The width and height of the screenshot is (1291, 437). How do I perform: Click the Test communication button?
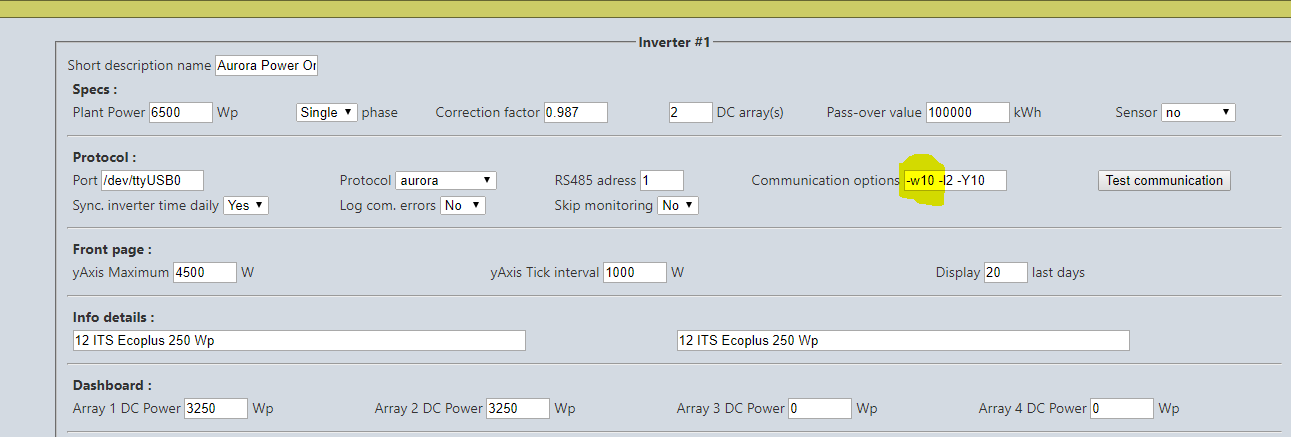click(1164, 181)
